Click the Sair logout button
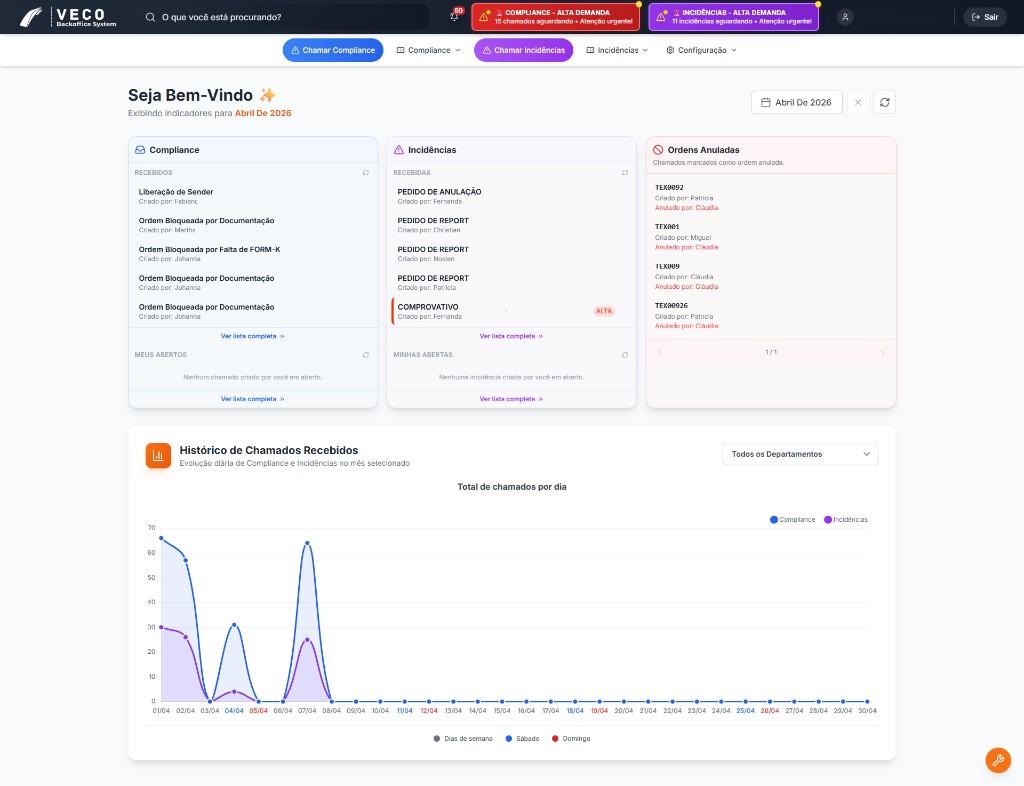 985,17
